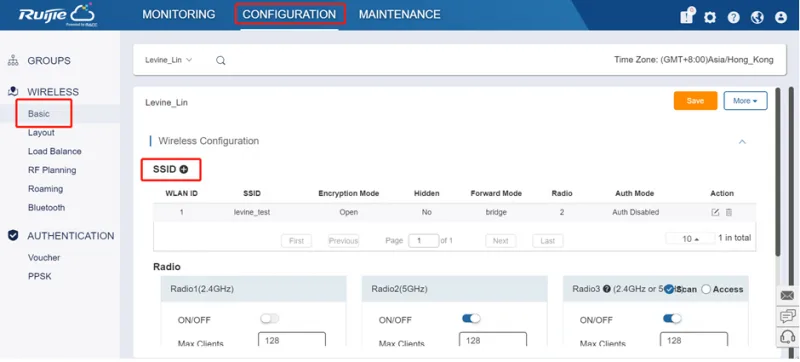Open the RF Planning menu item
Image resolution: width=800 pixels, height=362 pixels.
[52, 170]
